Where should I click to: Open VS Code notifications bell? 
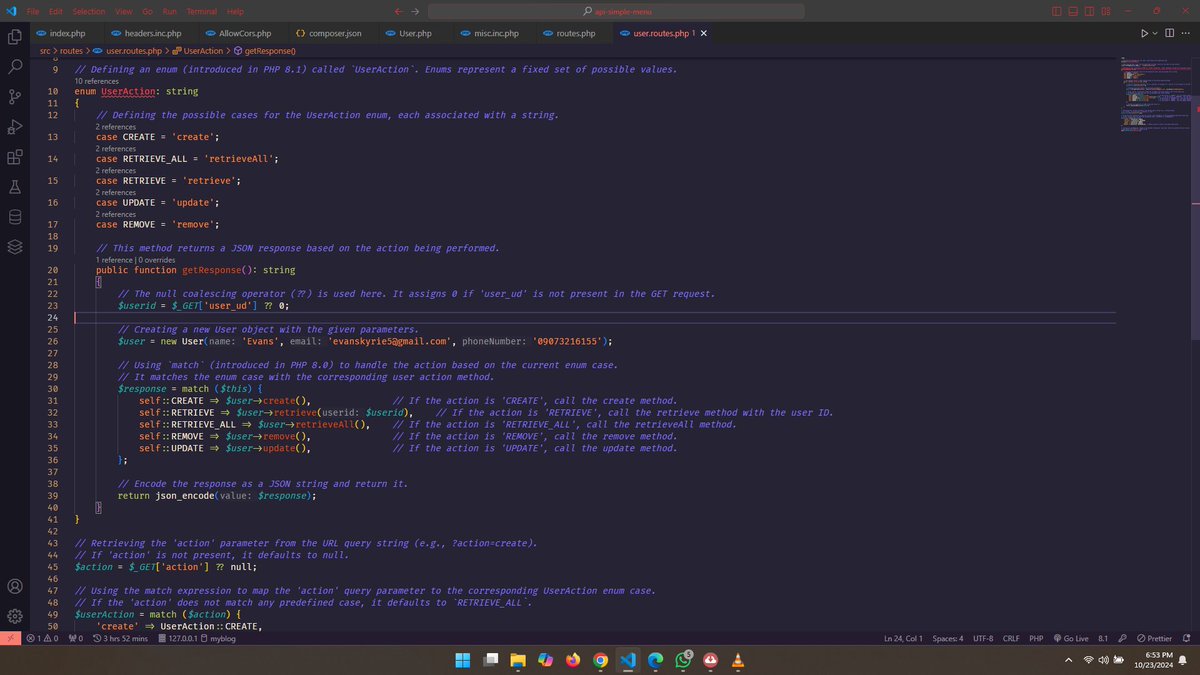(x=1186, y=638)
